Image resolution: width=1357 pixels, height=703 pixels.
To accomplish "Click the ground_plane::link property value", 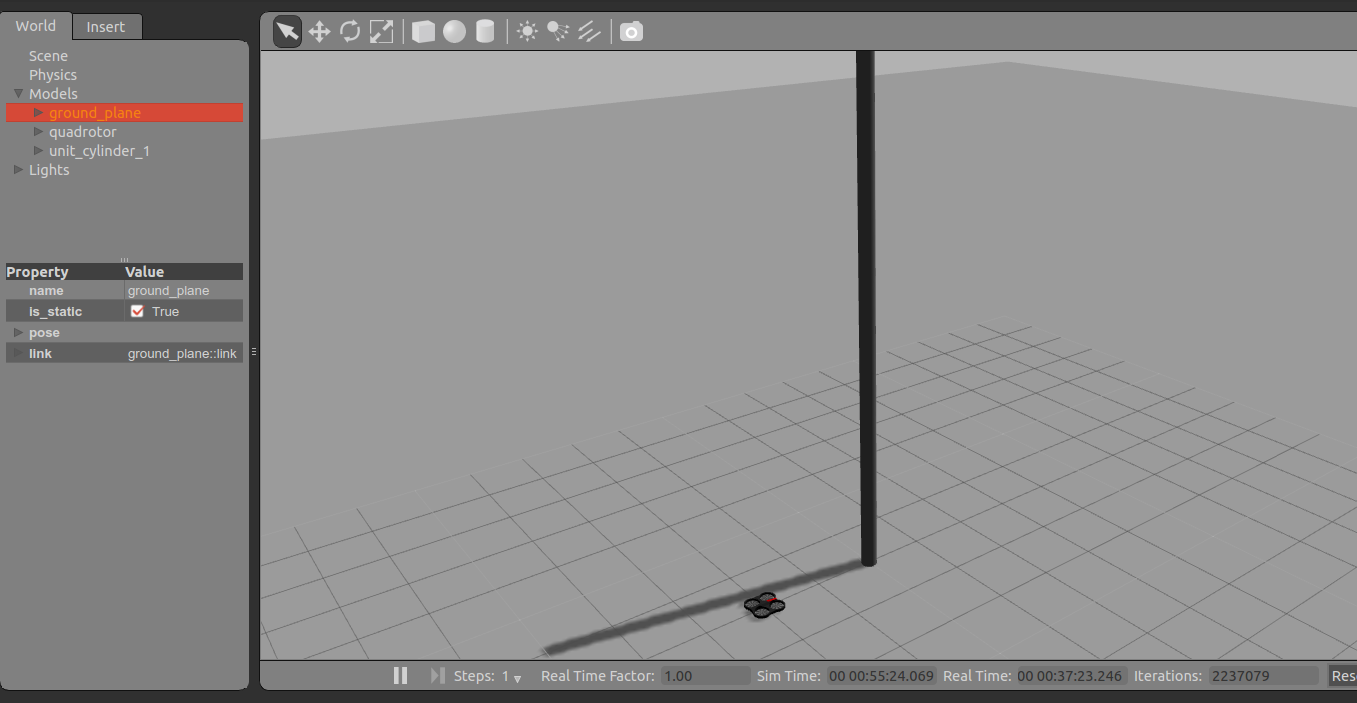I will click(x=182, y=354).
